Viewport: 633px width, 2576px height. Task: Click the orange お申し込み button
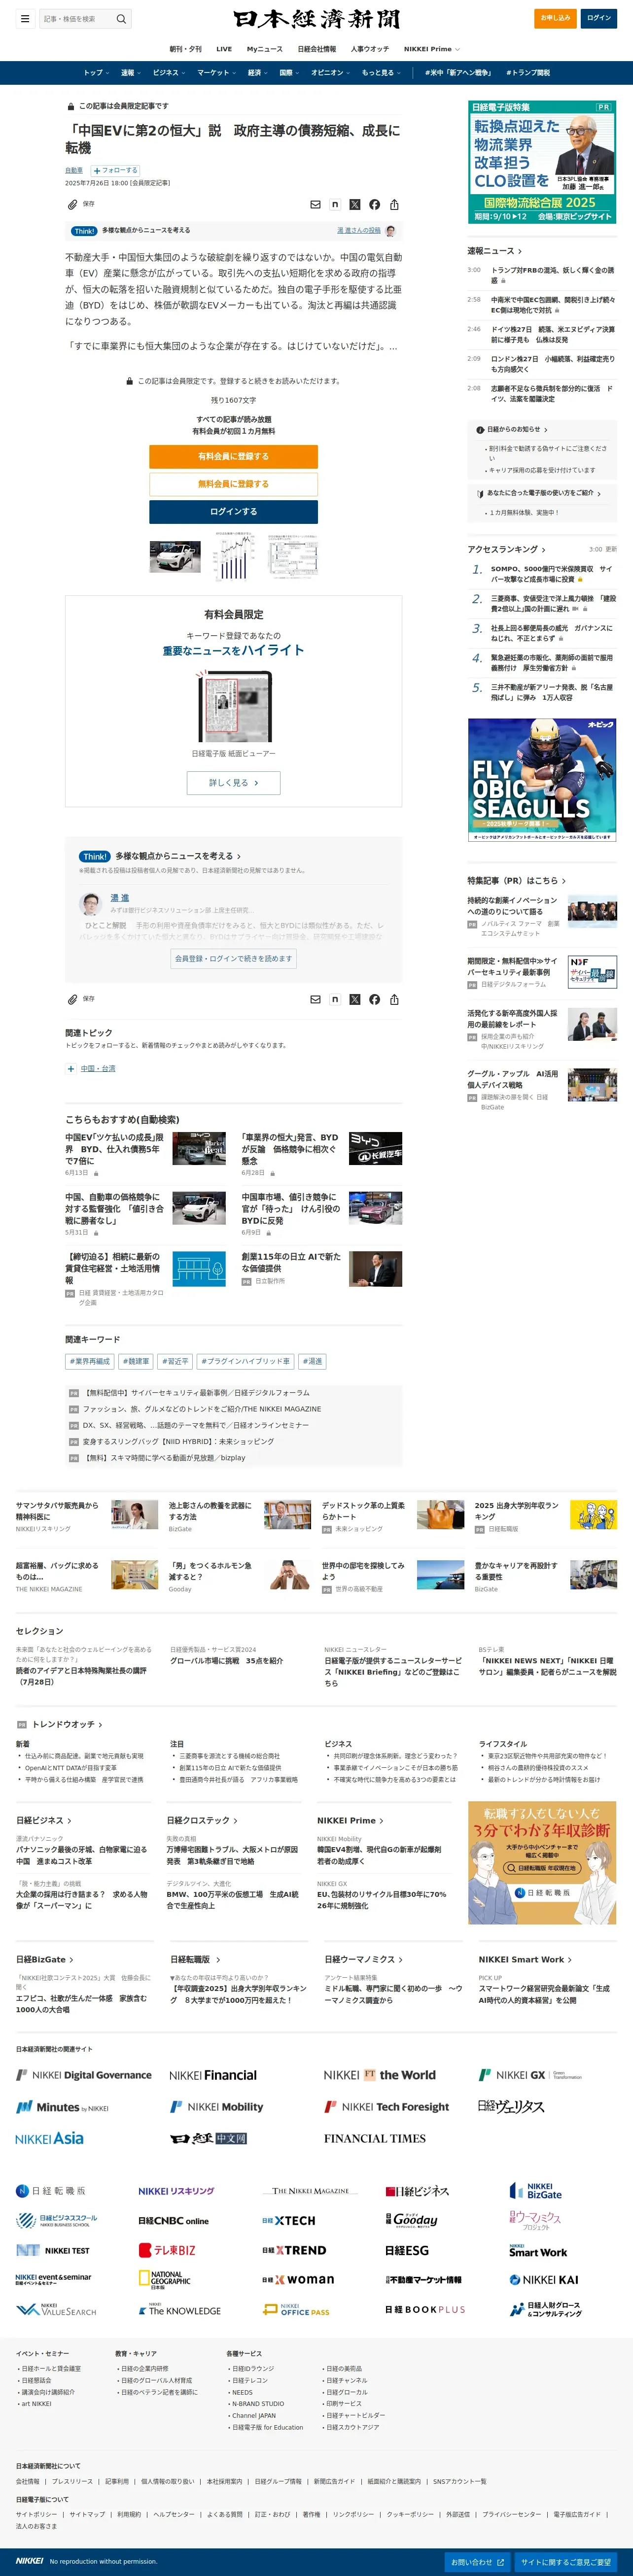coord(555,18)
